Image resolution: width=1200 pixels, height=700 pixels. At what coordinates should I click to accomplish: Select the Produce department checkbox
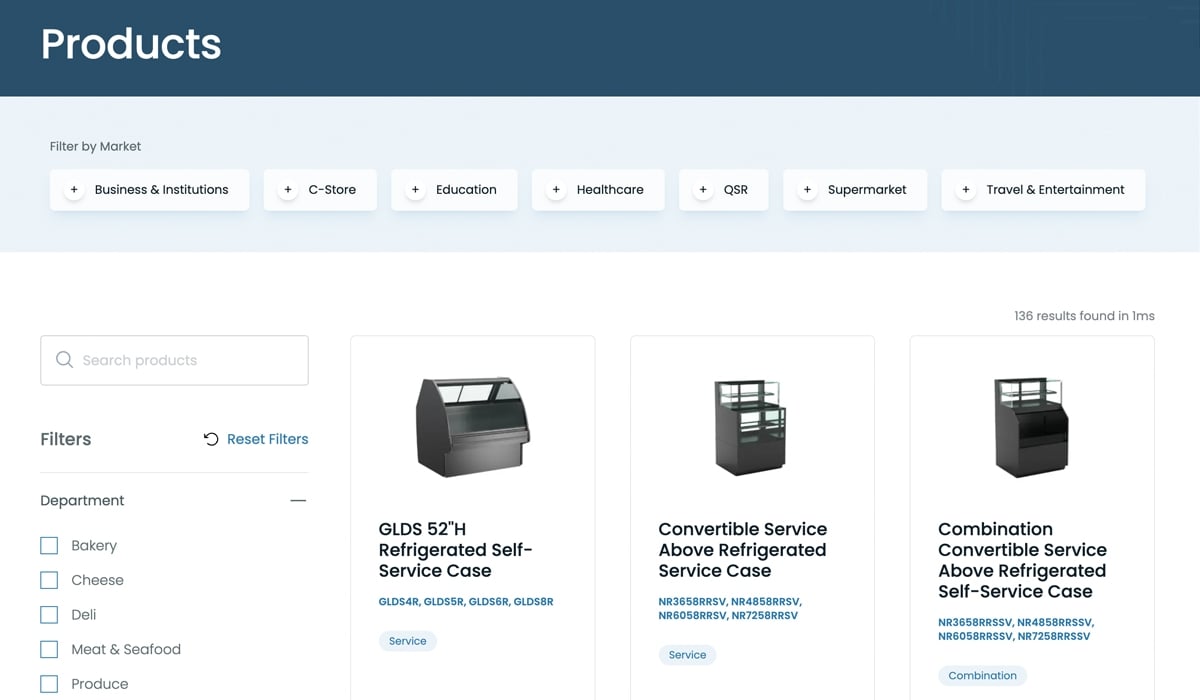click(x=49, y=684)
